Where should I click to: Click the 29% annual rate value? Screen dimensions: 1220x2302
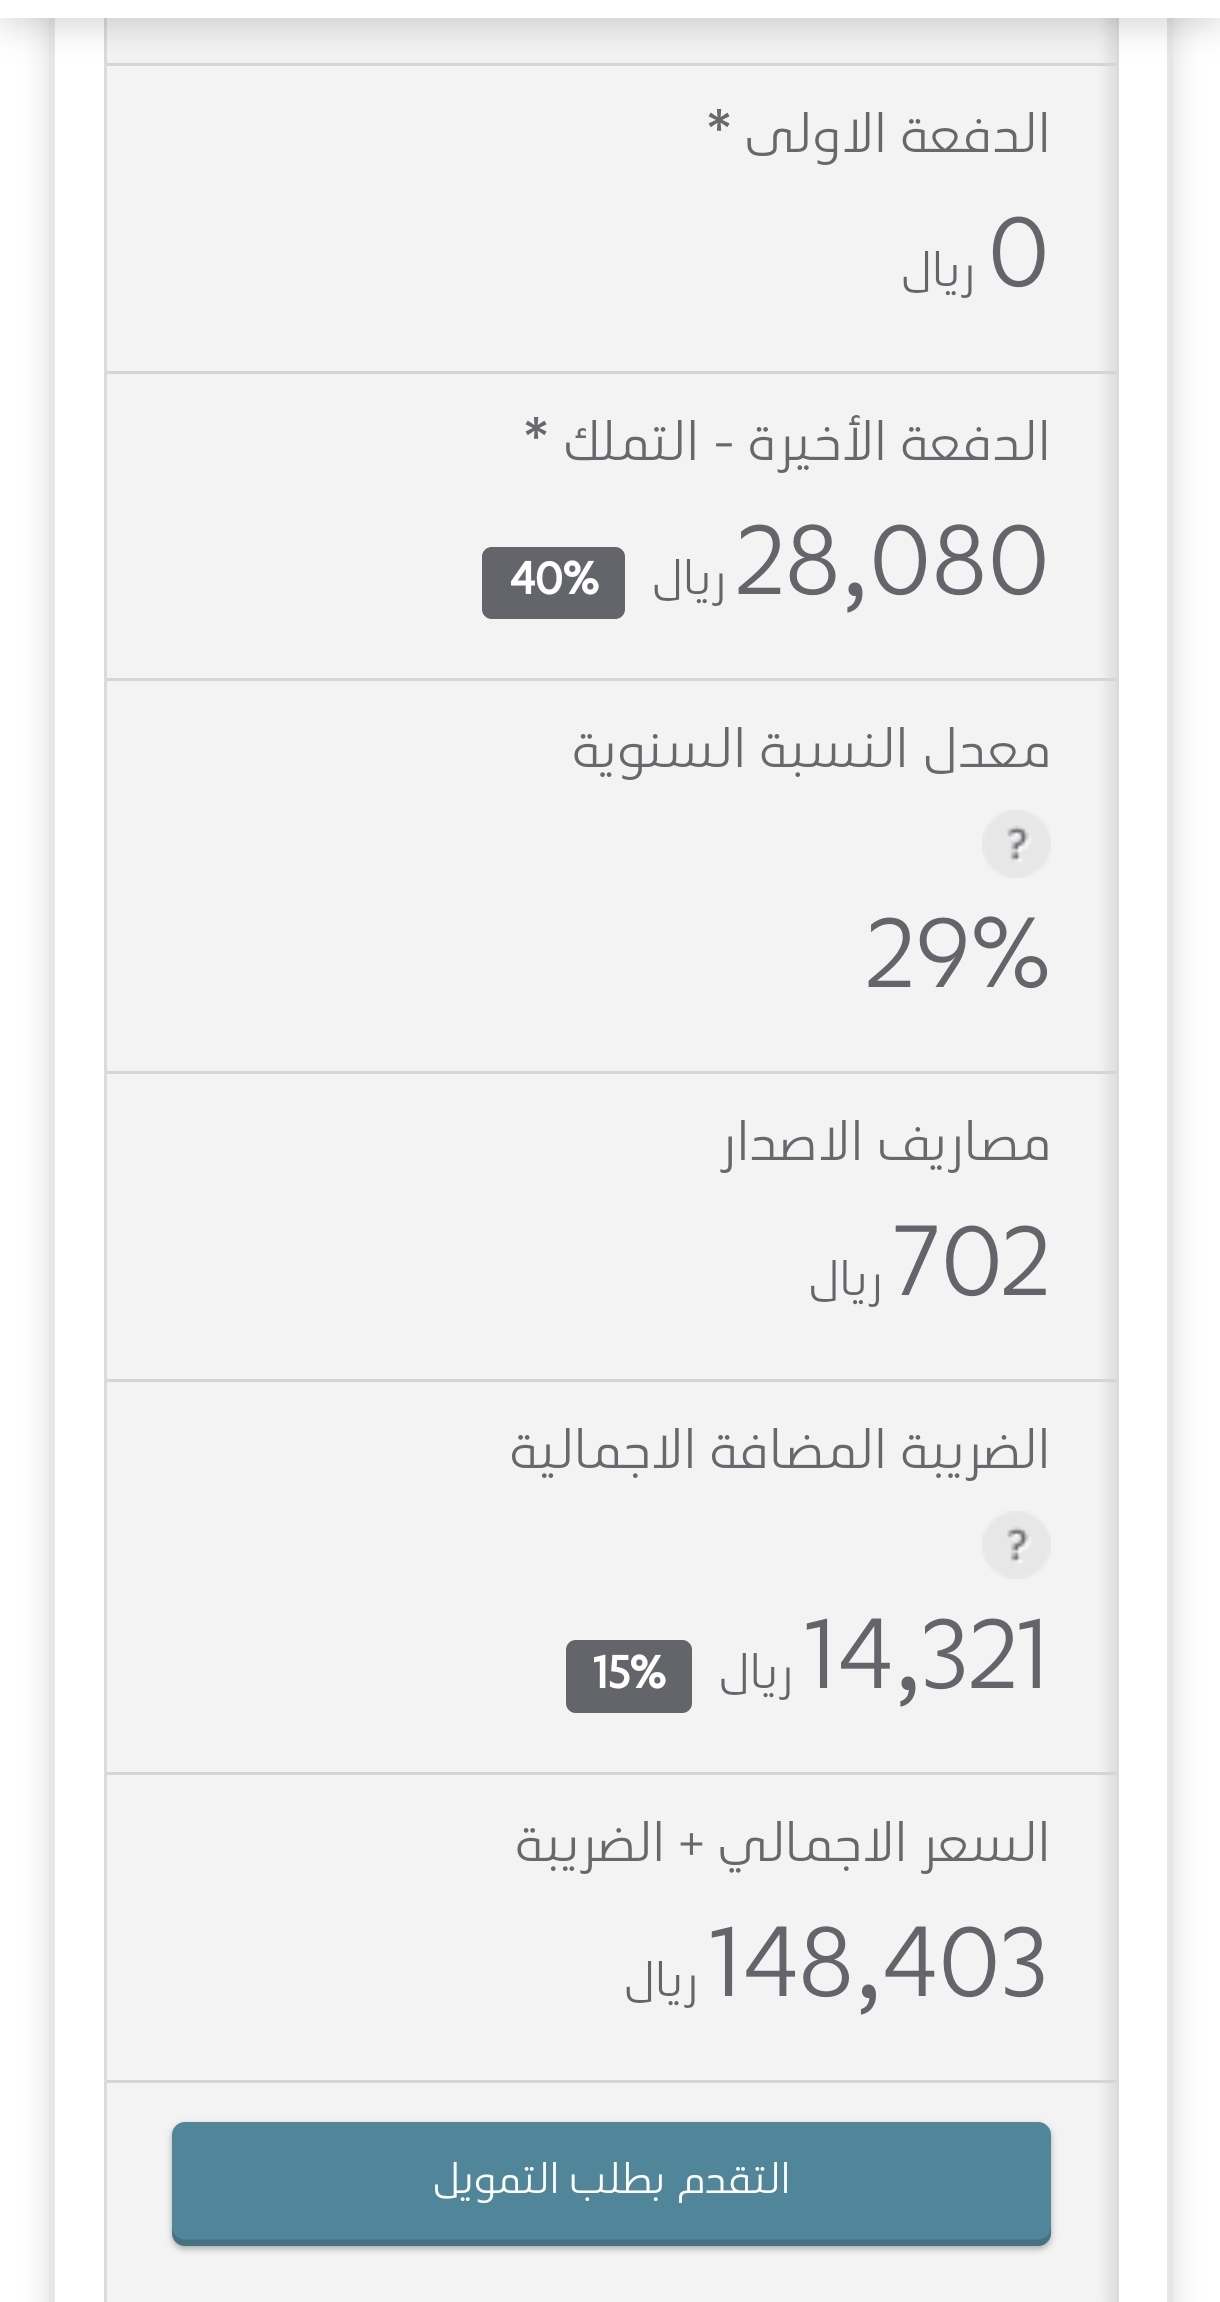(957, 954)
